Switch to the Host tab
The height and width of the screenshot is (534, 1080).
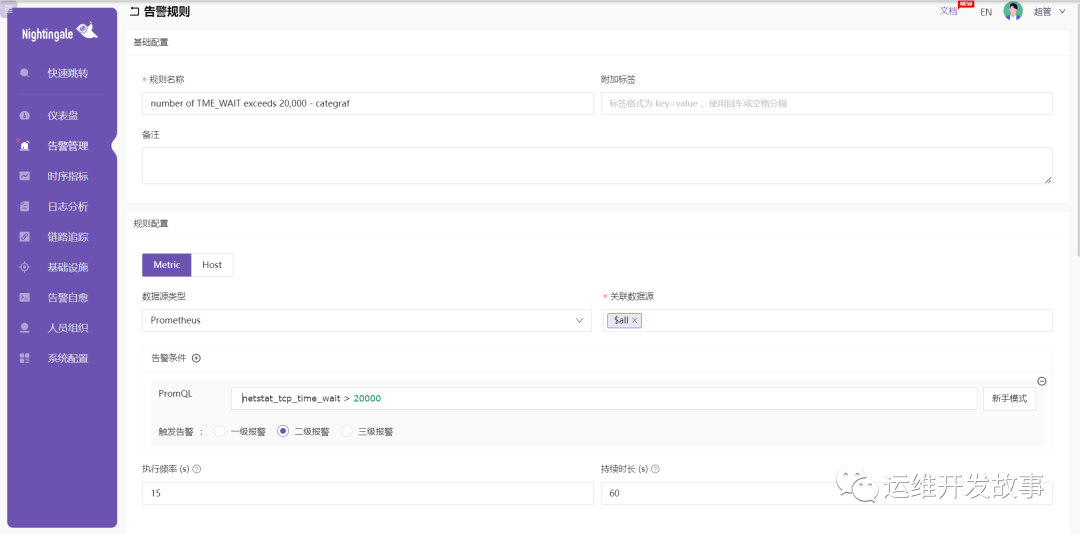point(212,265)
